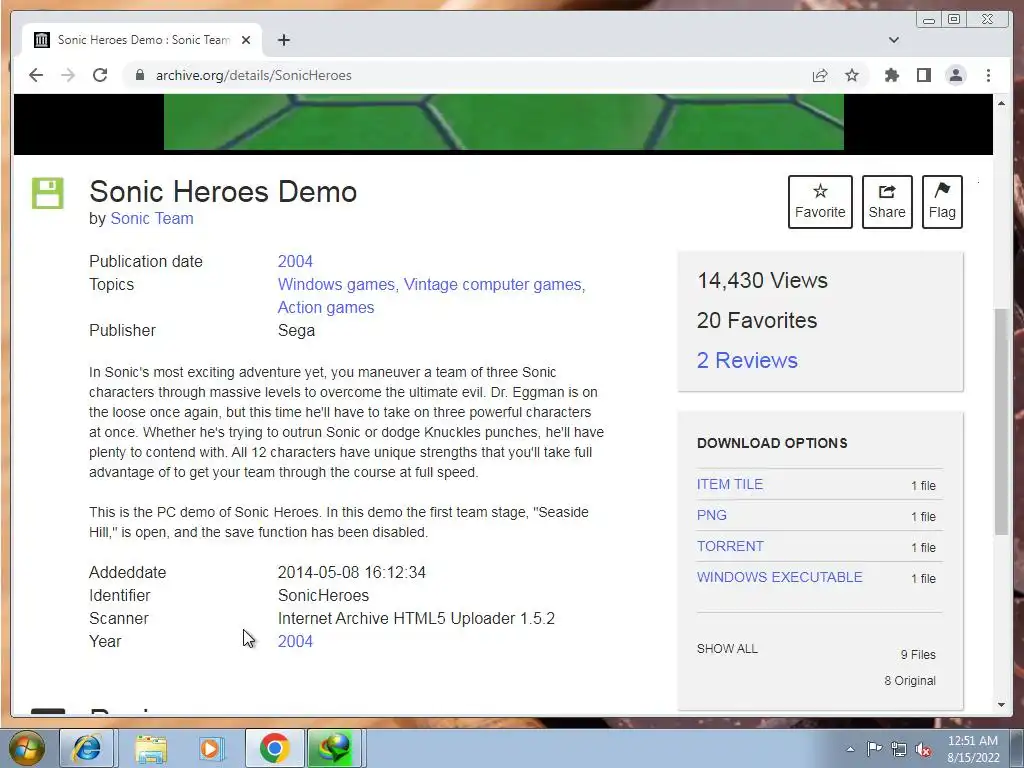Open a new tab with the plus button

coord(283,40)
